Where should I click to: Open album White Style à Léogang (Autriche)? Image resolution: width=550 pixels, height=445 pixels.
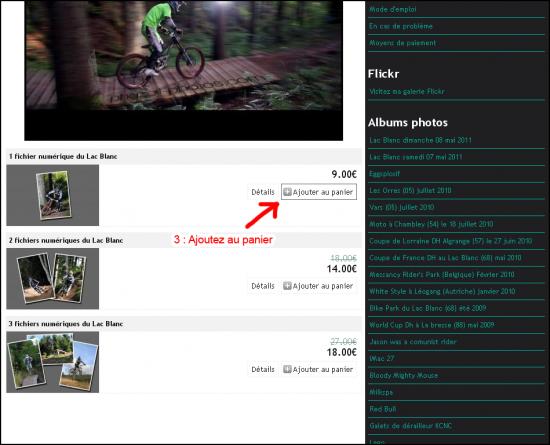pyautogui.click(x=442, y=291)
